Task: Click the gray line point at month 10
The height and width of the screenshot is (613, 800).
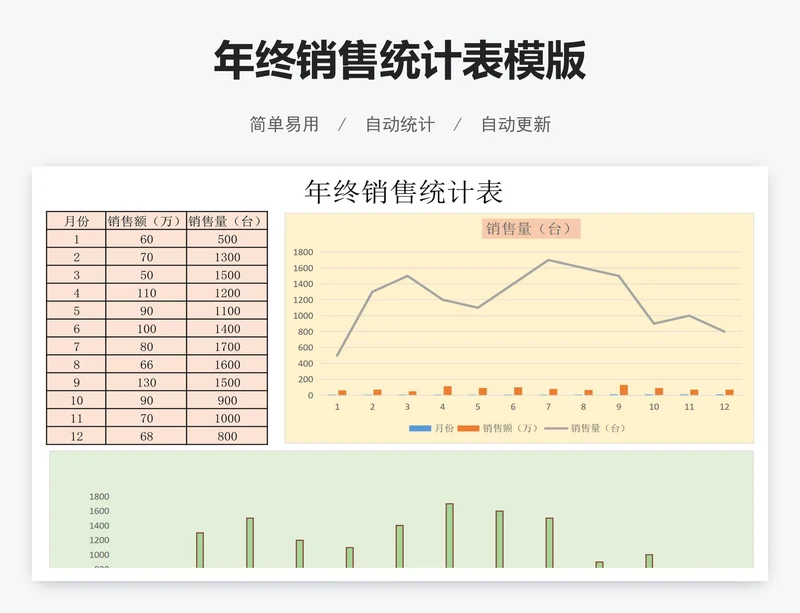Action: click(654, 324)
